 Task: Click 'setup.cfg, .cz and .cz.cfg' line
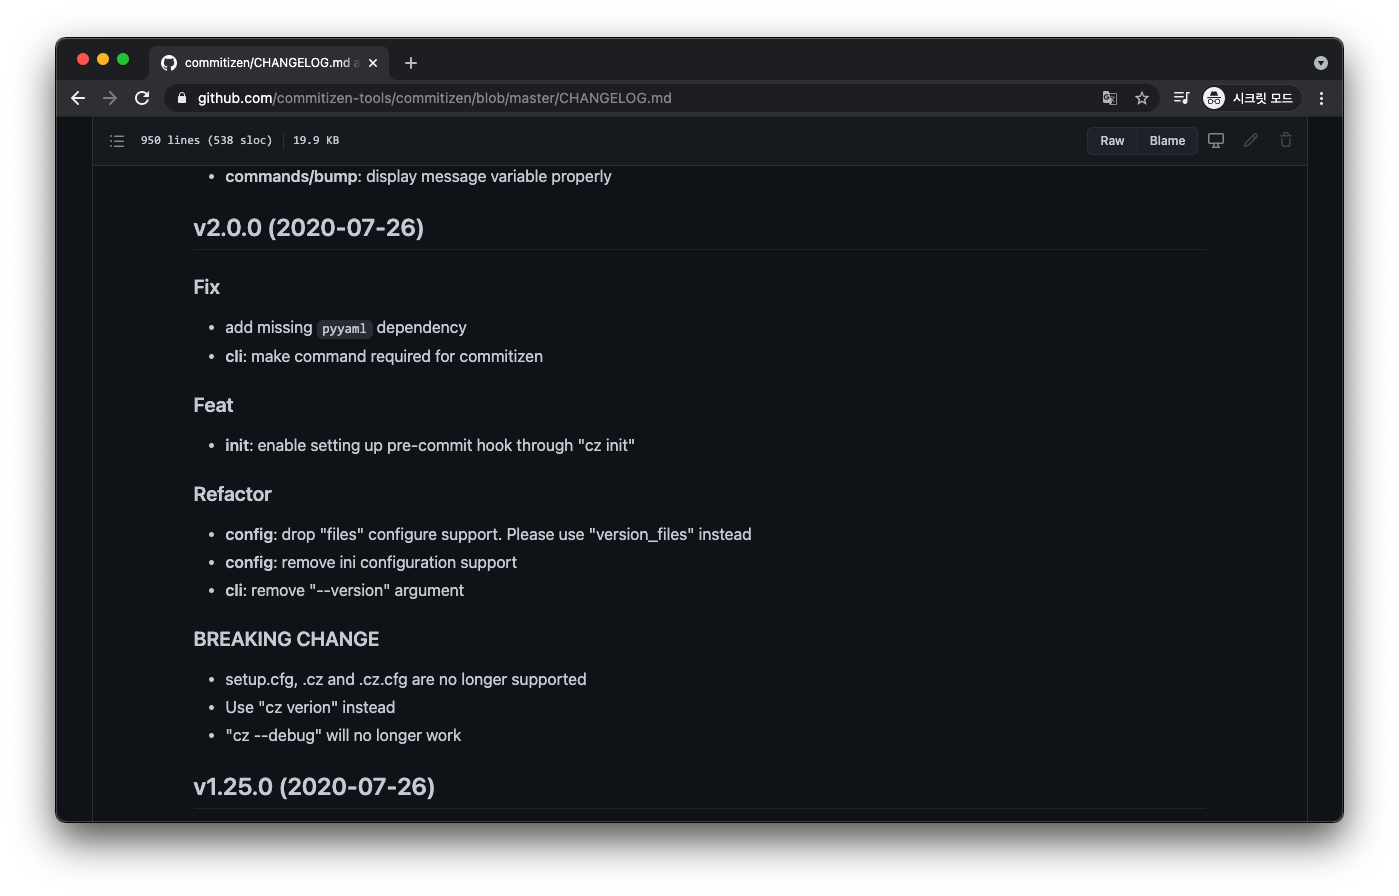406,680
